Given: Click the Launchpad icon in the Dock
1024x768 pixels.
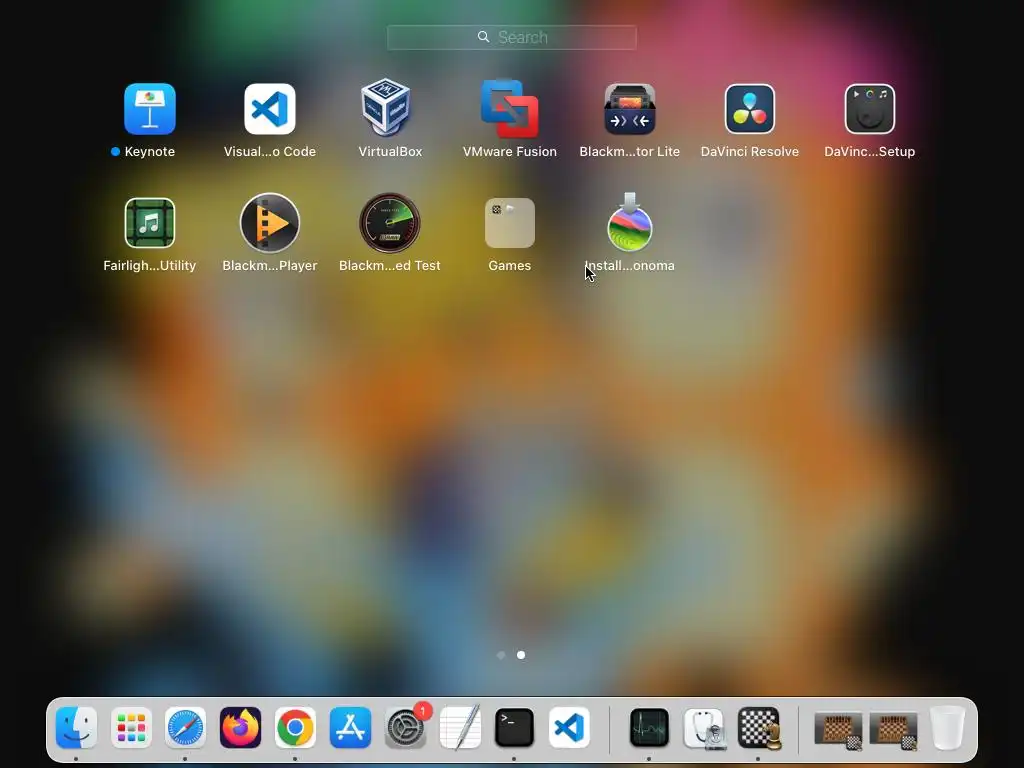Looking at the screenshot, I should point(131,727).
